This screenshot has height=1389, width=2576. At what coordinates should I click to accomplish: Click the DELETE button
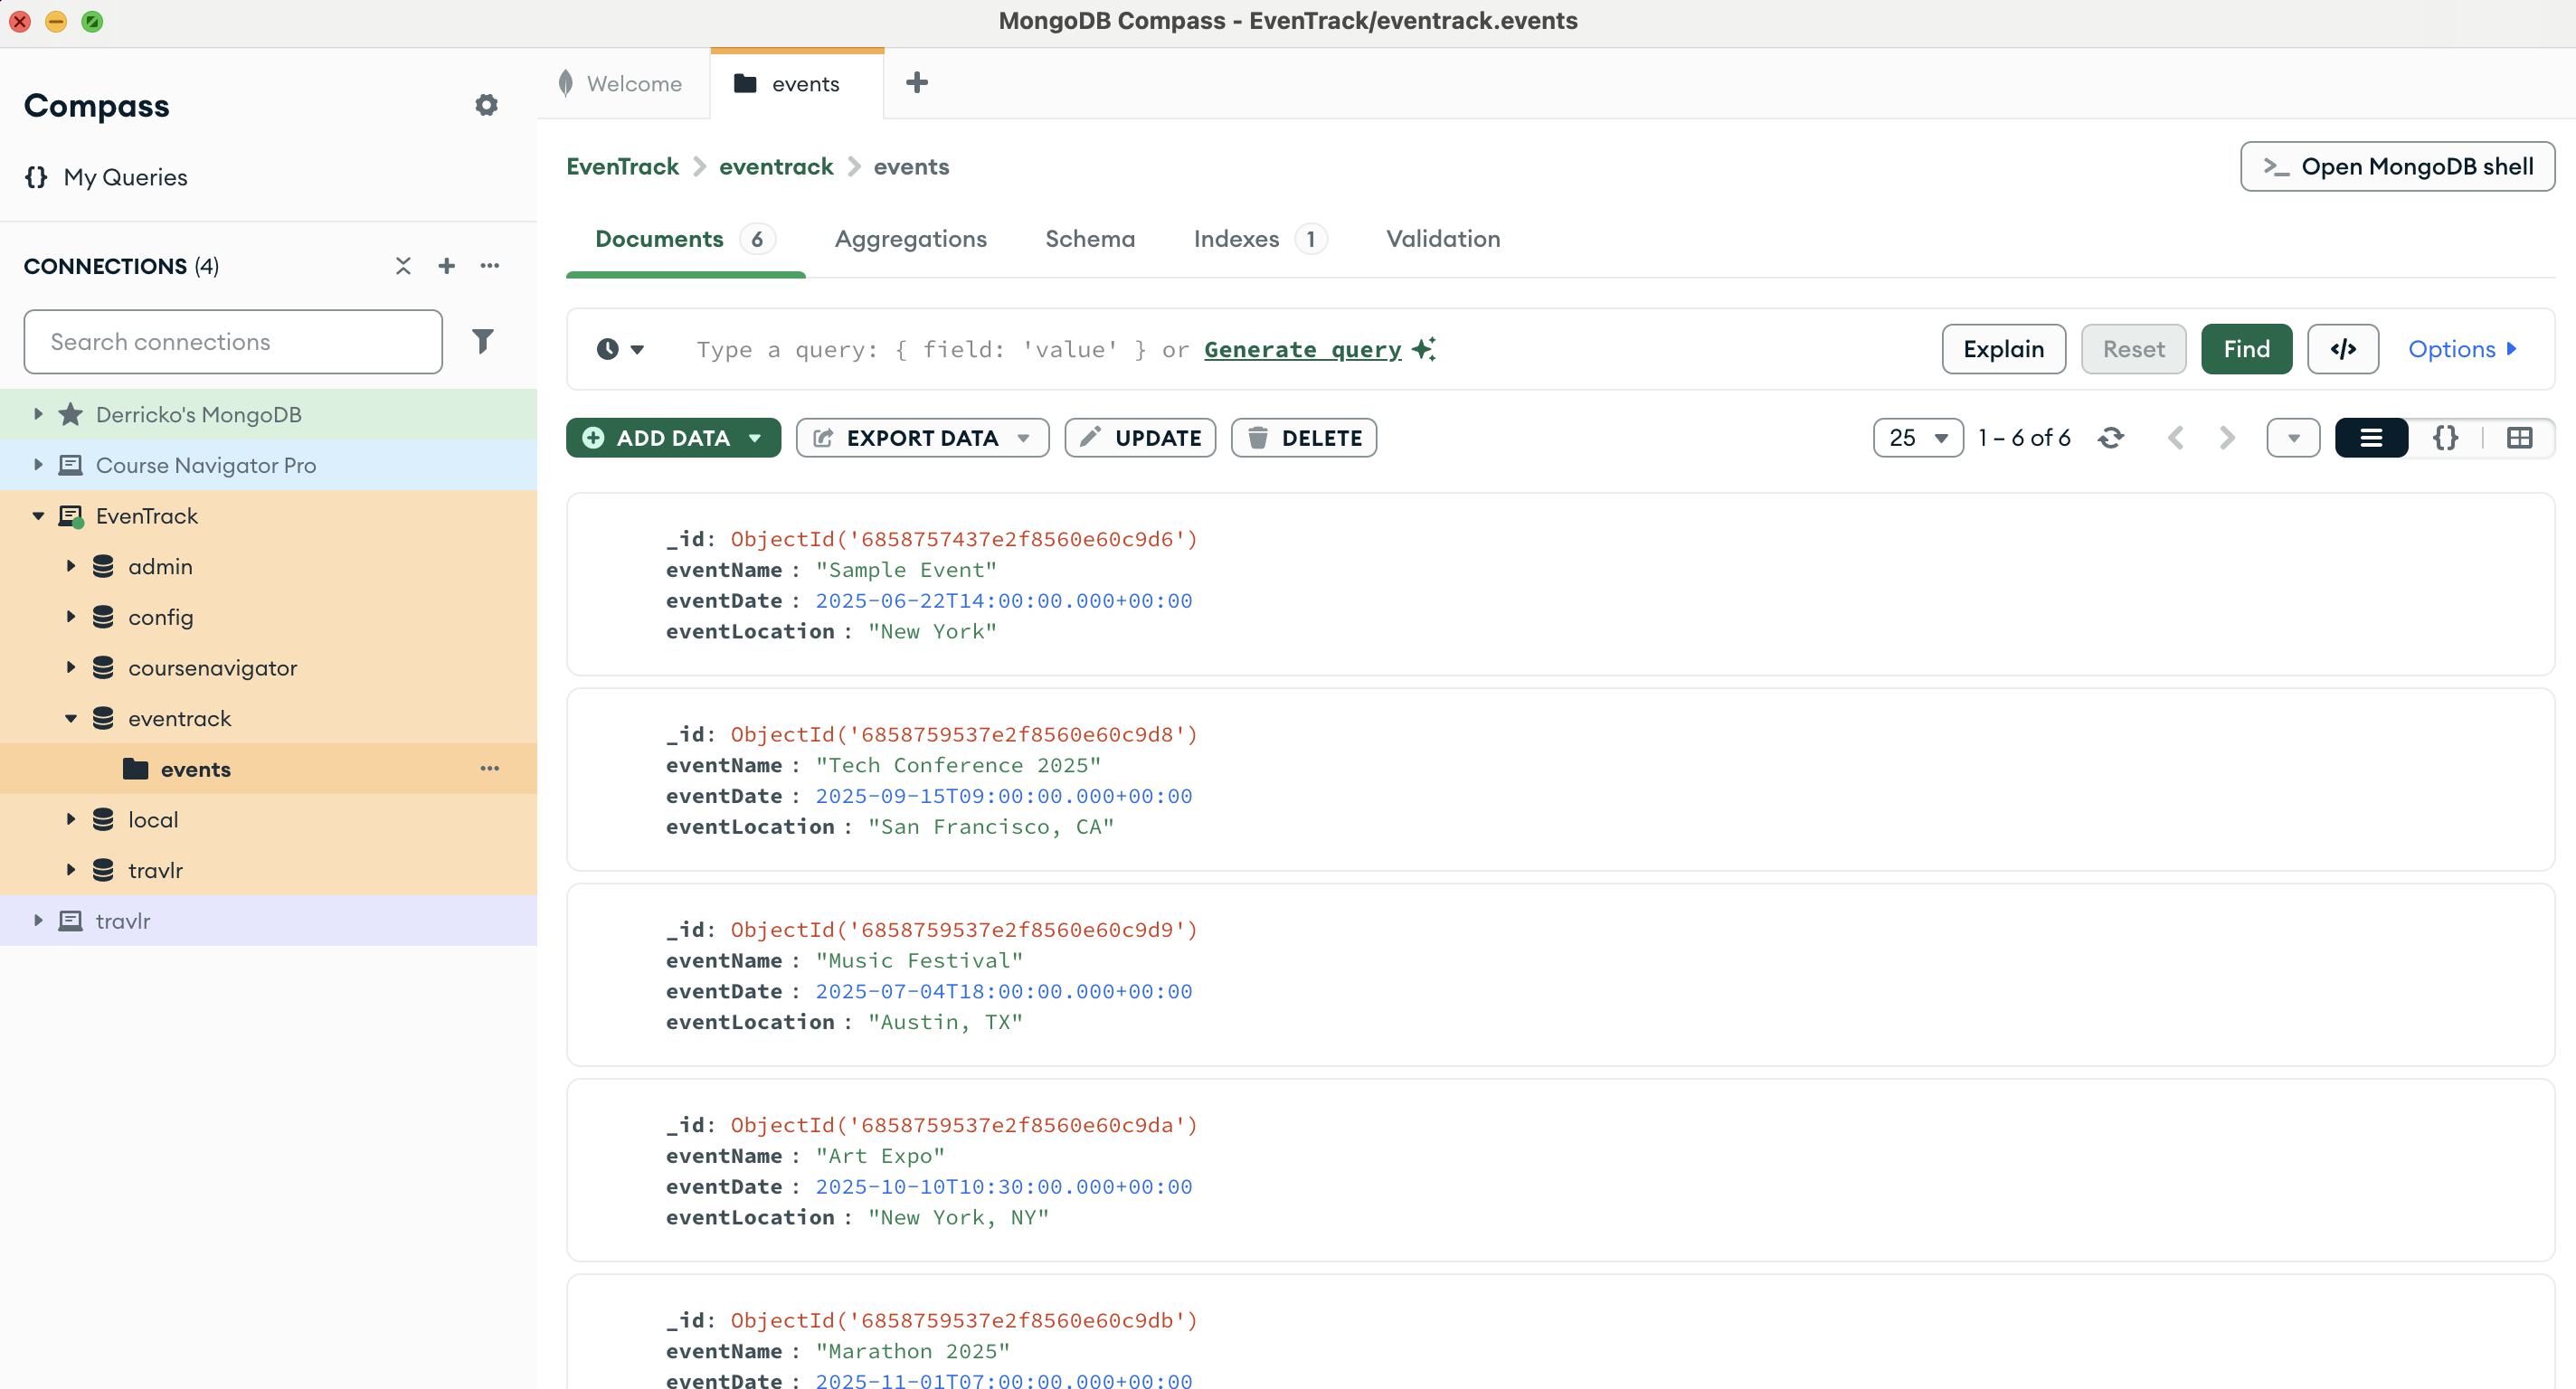click(x=1303, y=438)
